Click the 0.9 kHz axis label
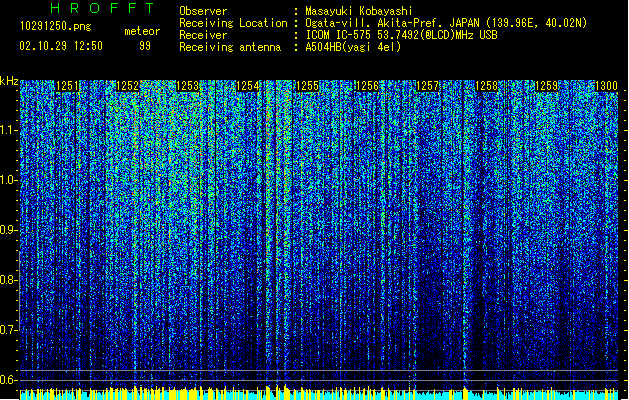 click(x=9, y=230)
